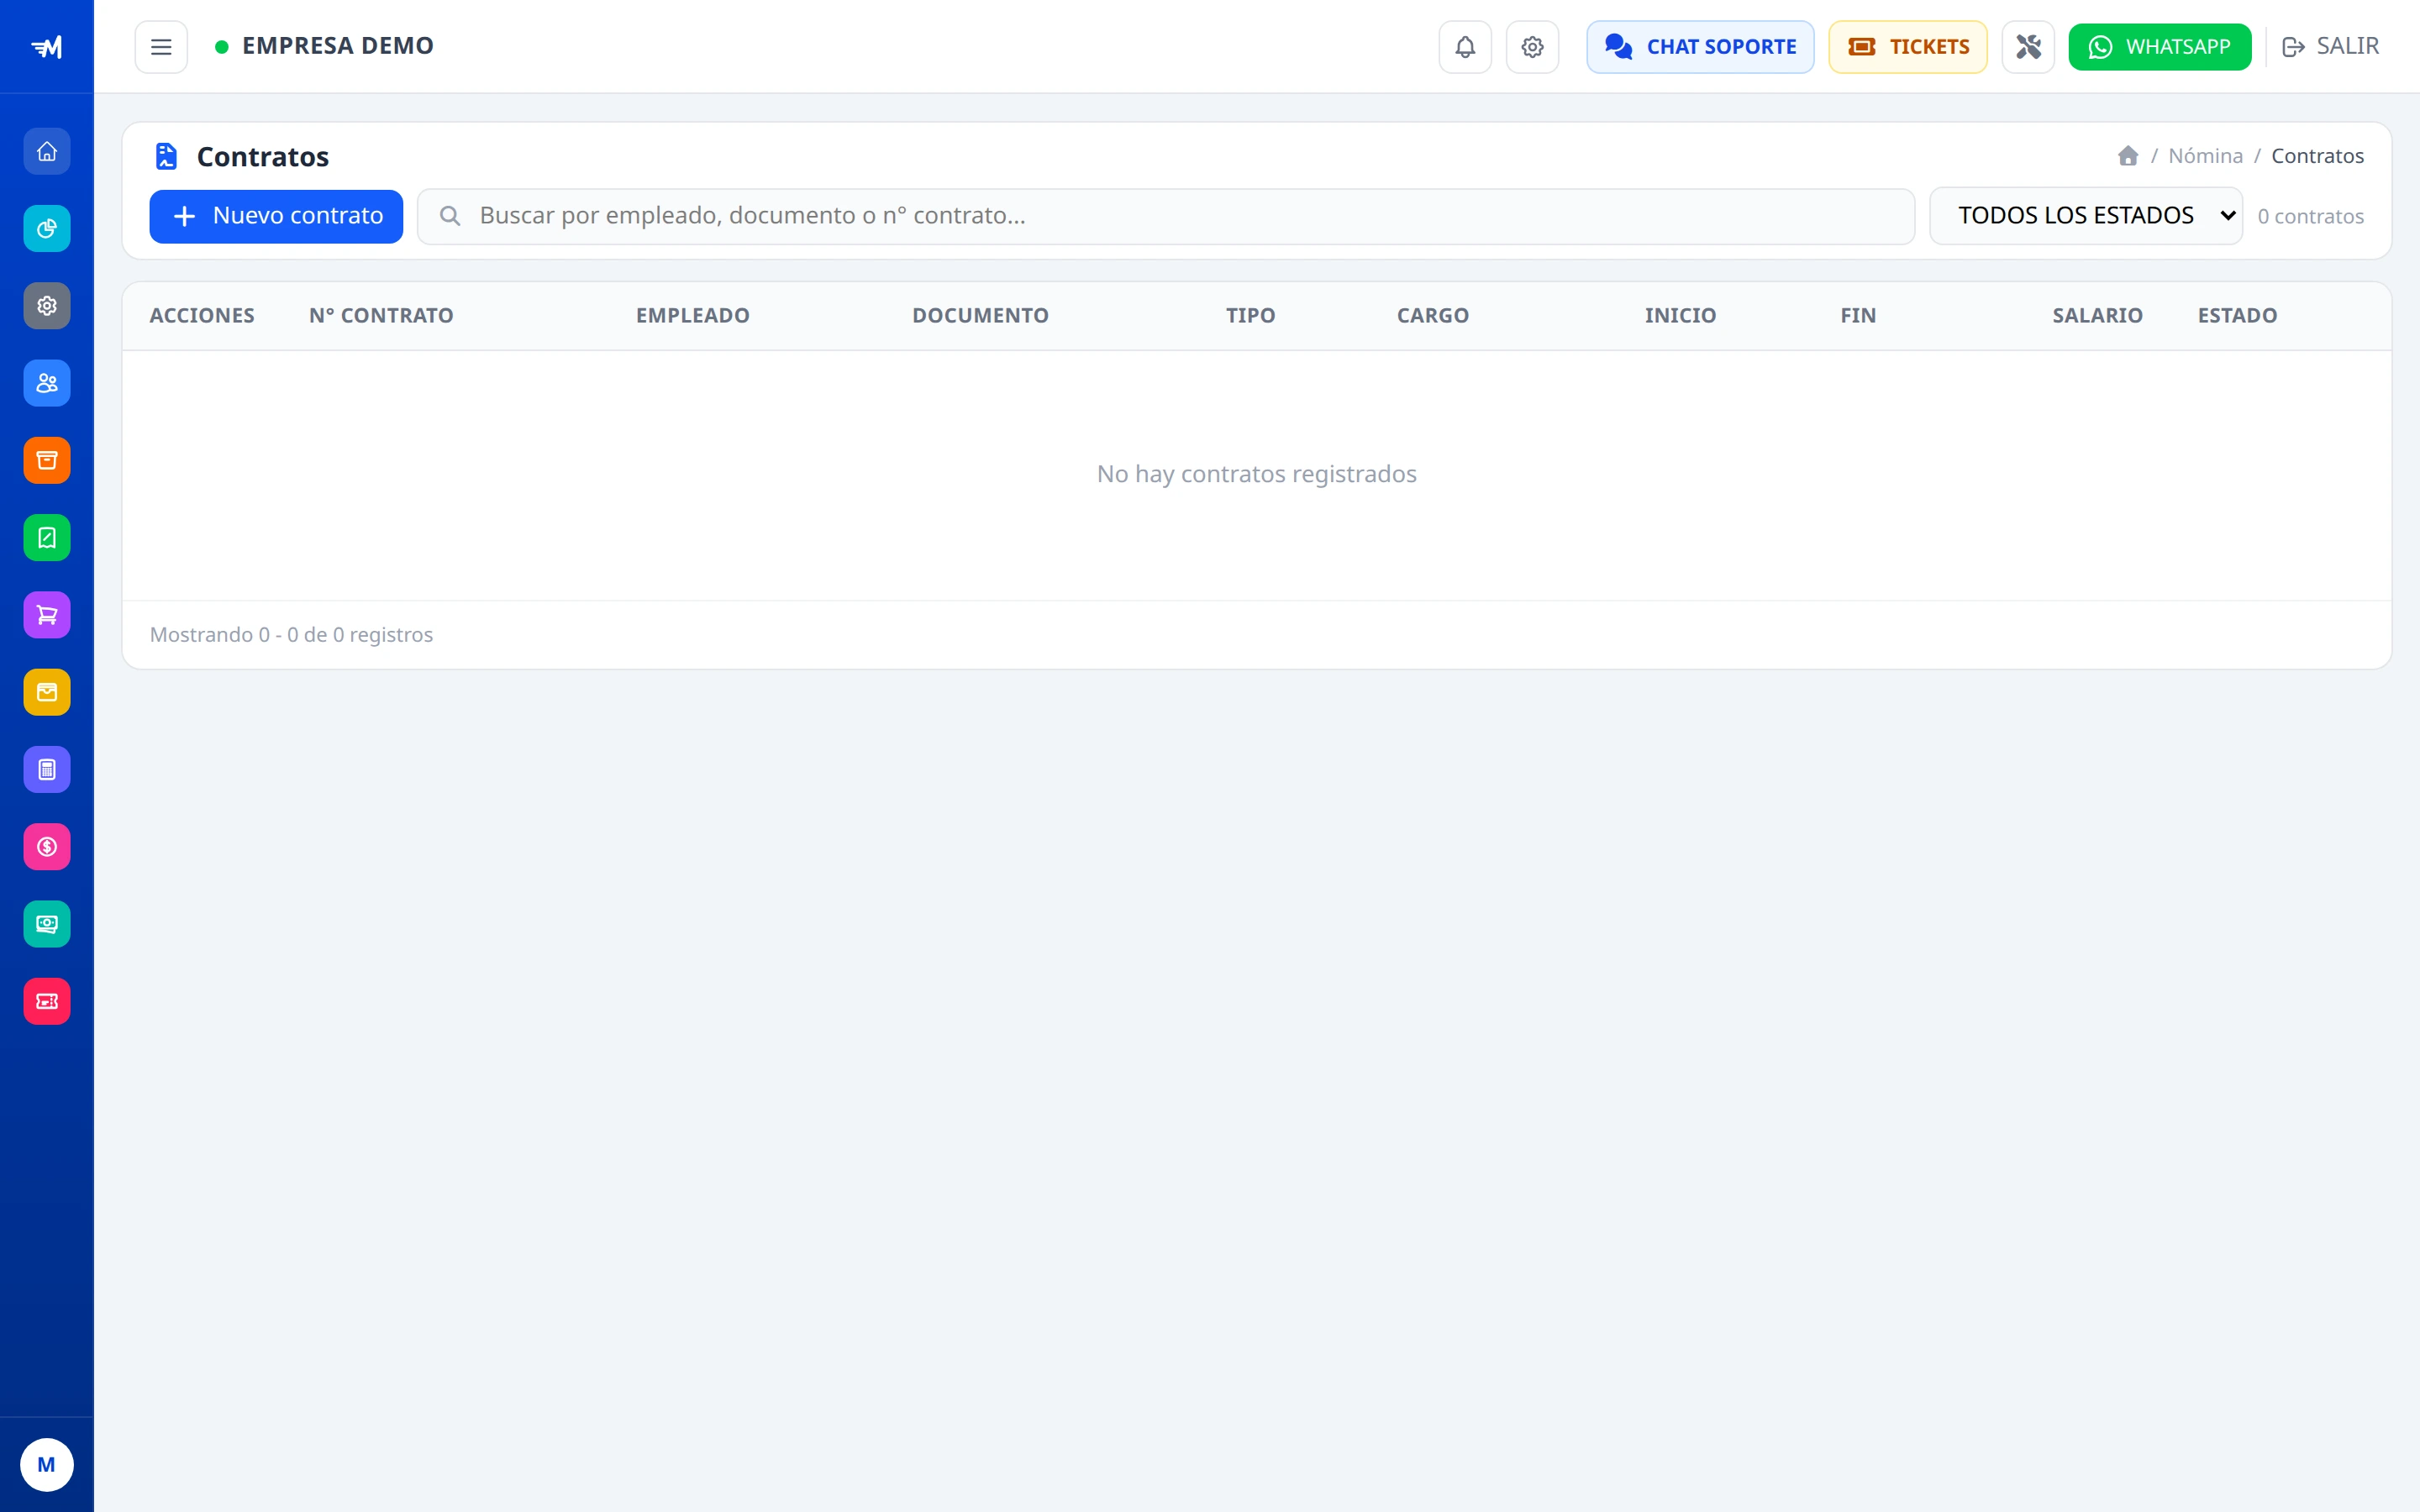Open the blue users sidebar icon
Image resolution: width=2420 pixels, height=1512 pixels.
(x=47, y=383)
